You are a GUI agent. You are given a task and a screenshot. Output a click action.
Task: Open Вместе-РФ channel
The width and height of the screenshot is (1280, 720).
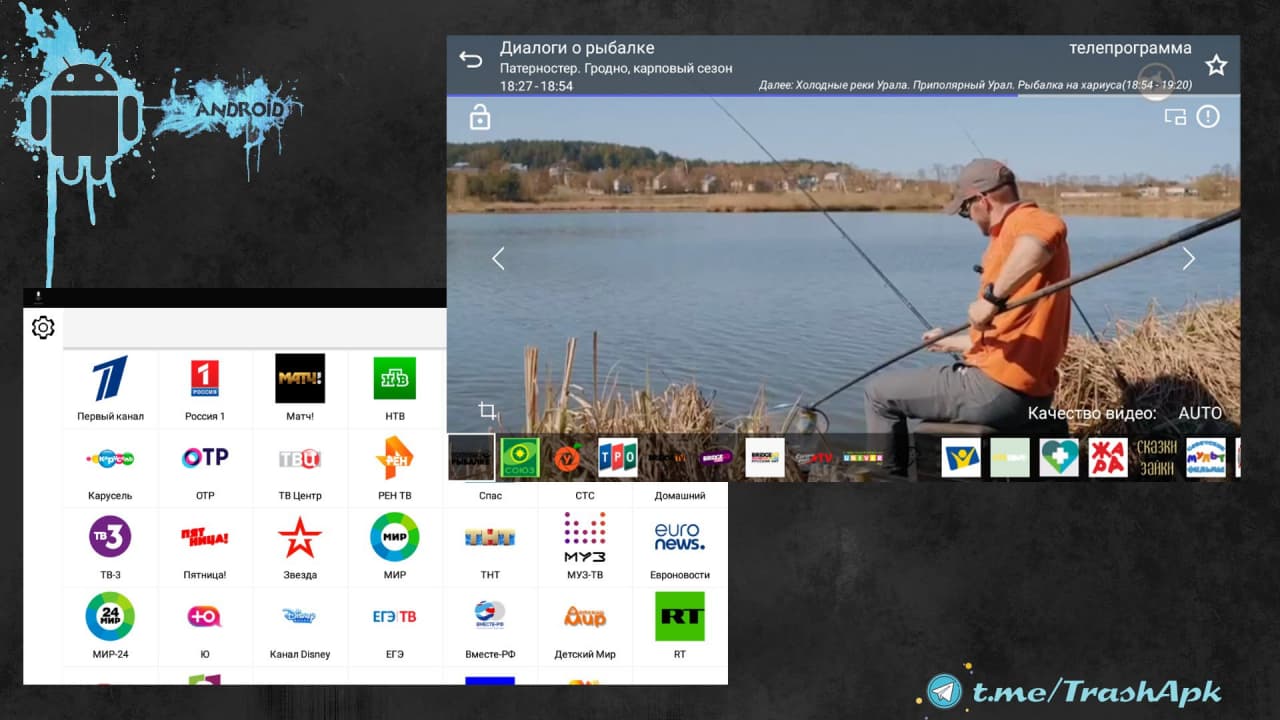[490, 626]
